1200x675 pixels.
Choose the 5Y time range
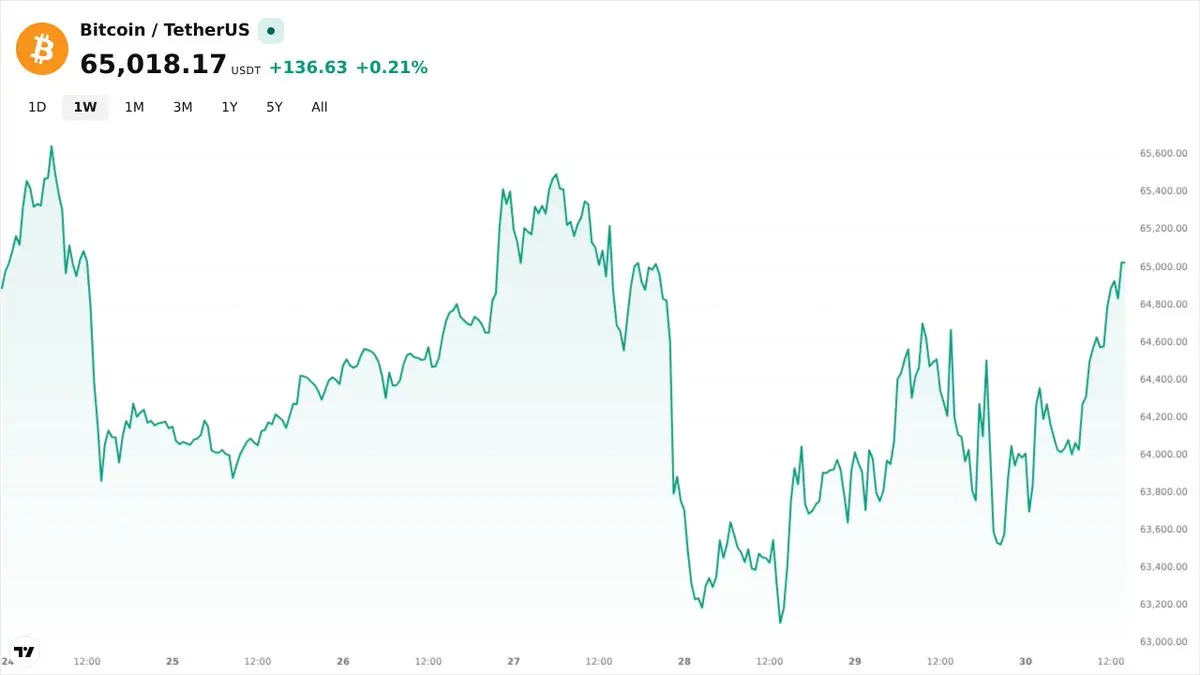[274, 107]
